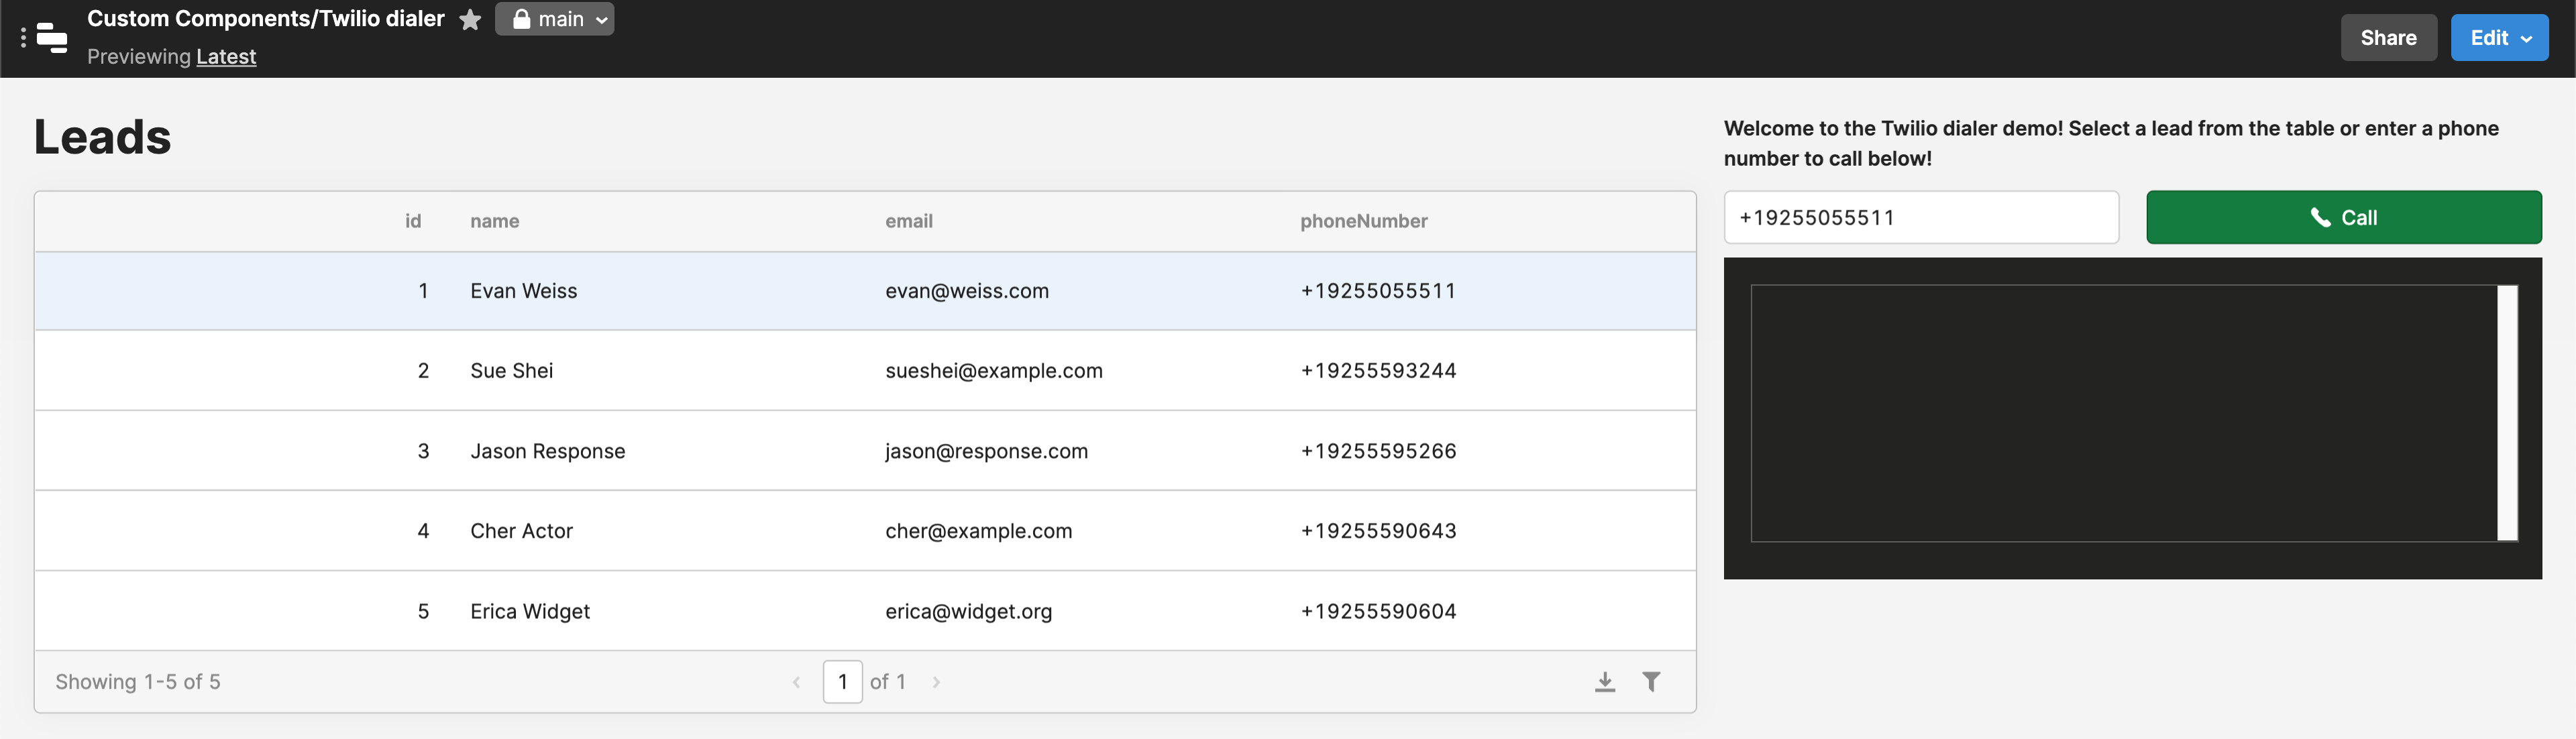
Task: Open the Retool home logo menu
Action: click(51, 38)
